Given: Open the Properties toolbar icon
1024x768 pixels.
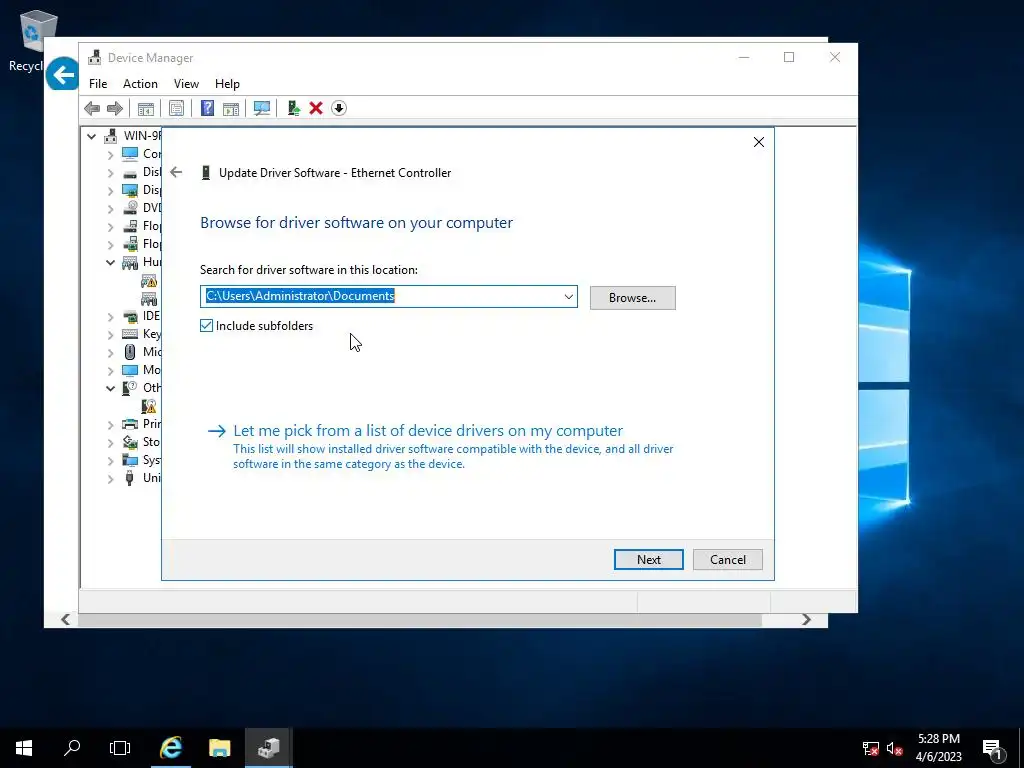Looking at the screenshot, I should point(176,108).
